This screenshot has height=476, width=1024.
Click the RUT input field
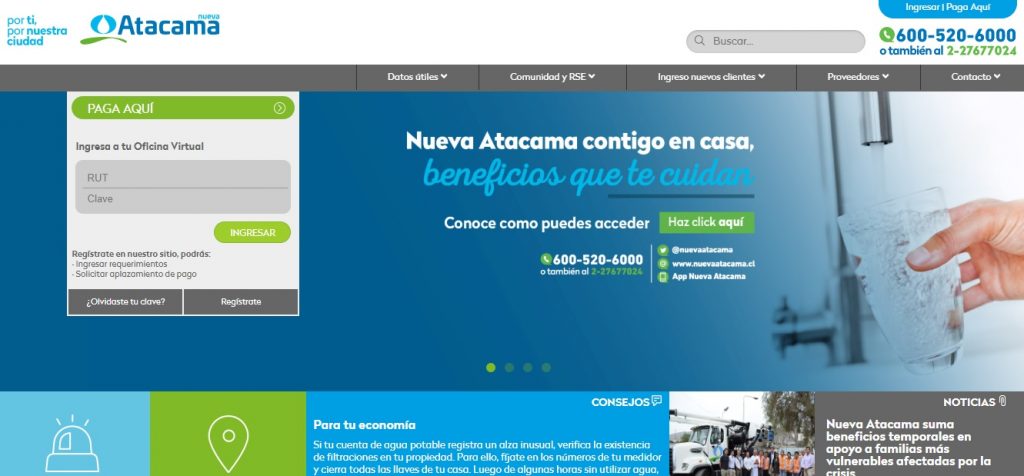coord(183,178)
